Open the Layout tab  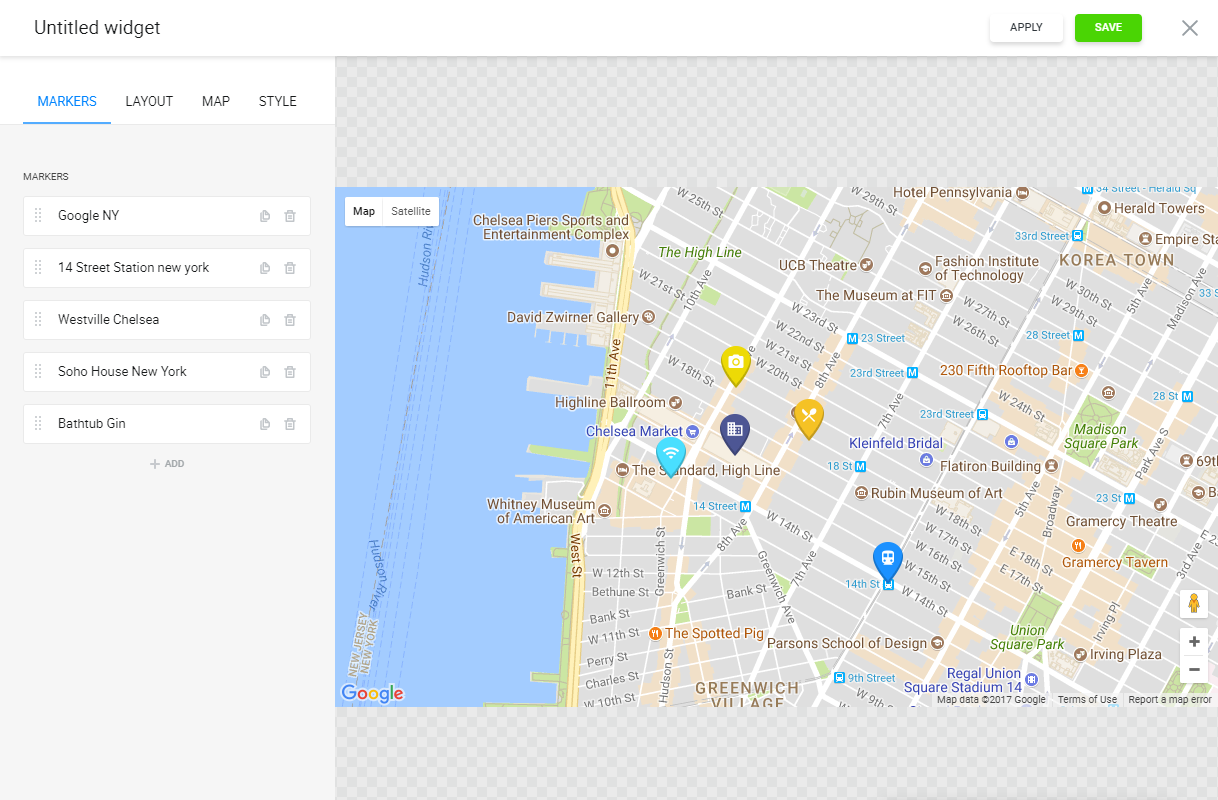(x=149, y=101)
